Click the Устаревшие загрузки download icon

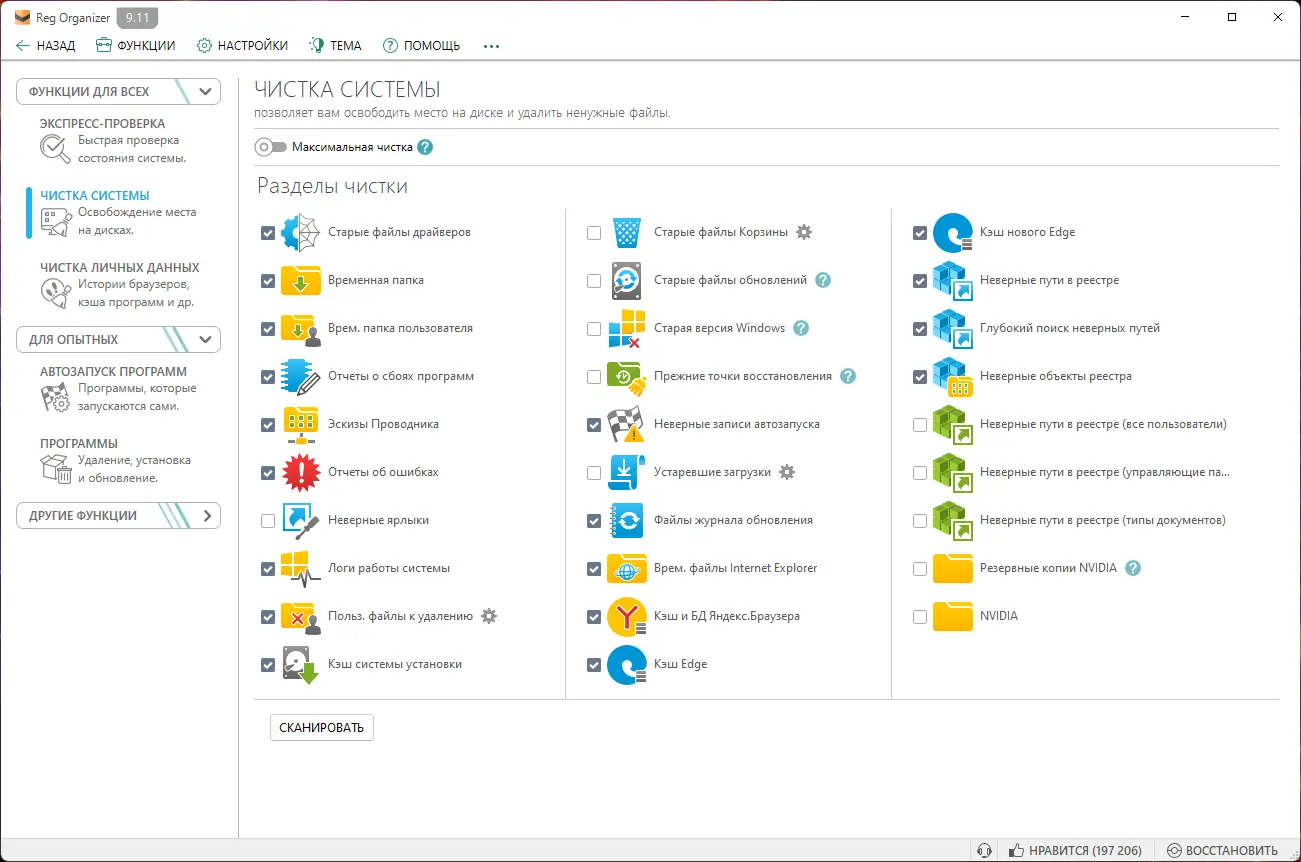626,472
